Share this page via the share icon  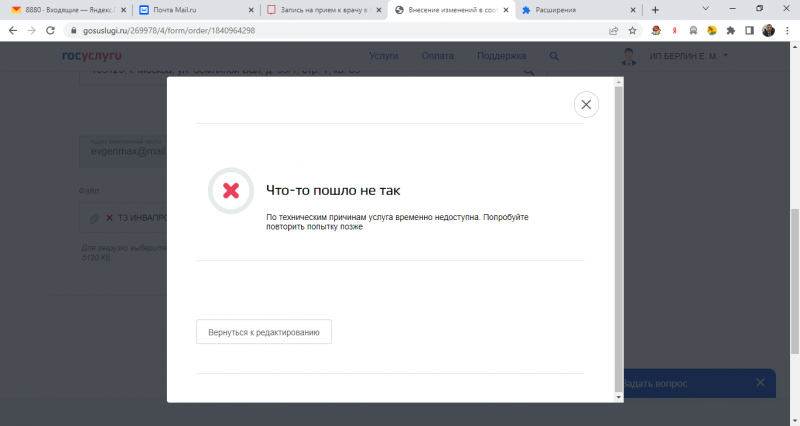613,30
